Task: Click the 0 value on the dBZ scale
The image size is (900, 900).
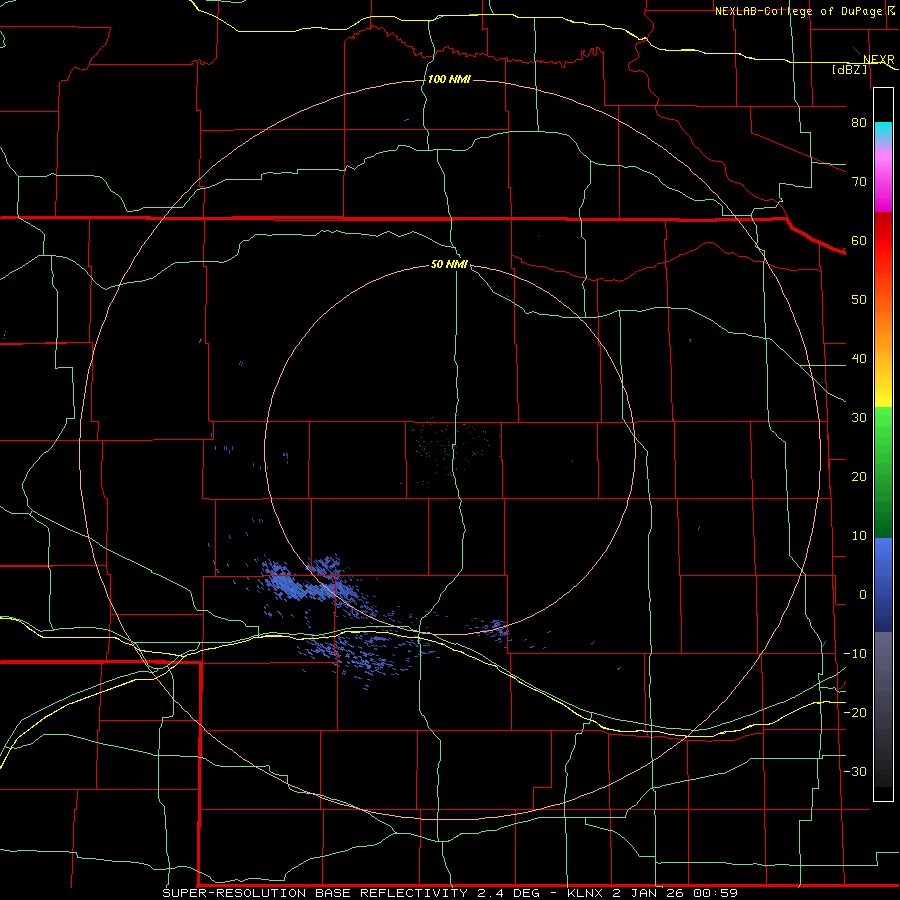Action: click(x=862, y=595)
